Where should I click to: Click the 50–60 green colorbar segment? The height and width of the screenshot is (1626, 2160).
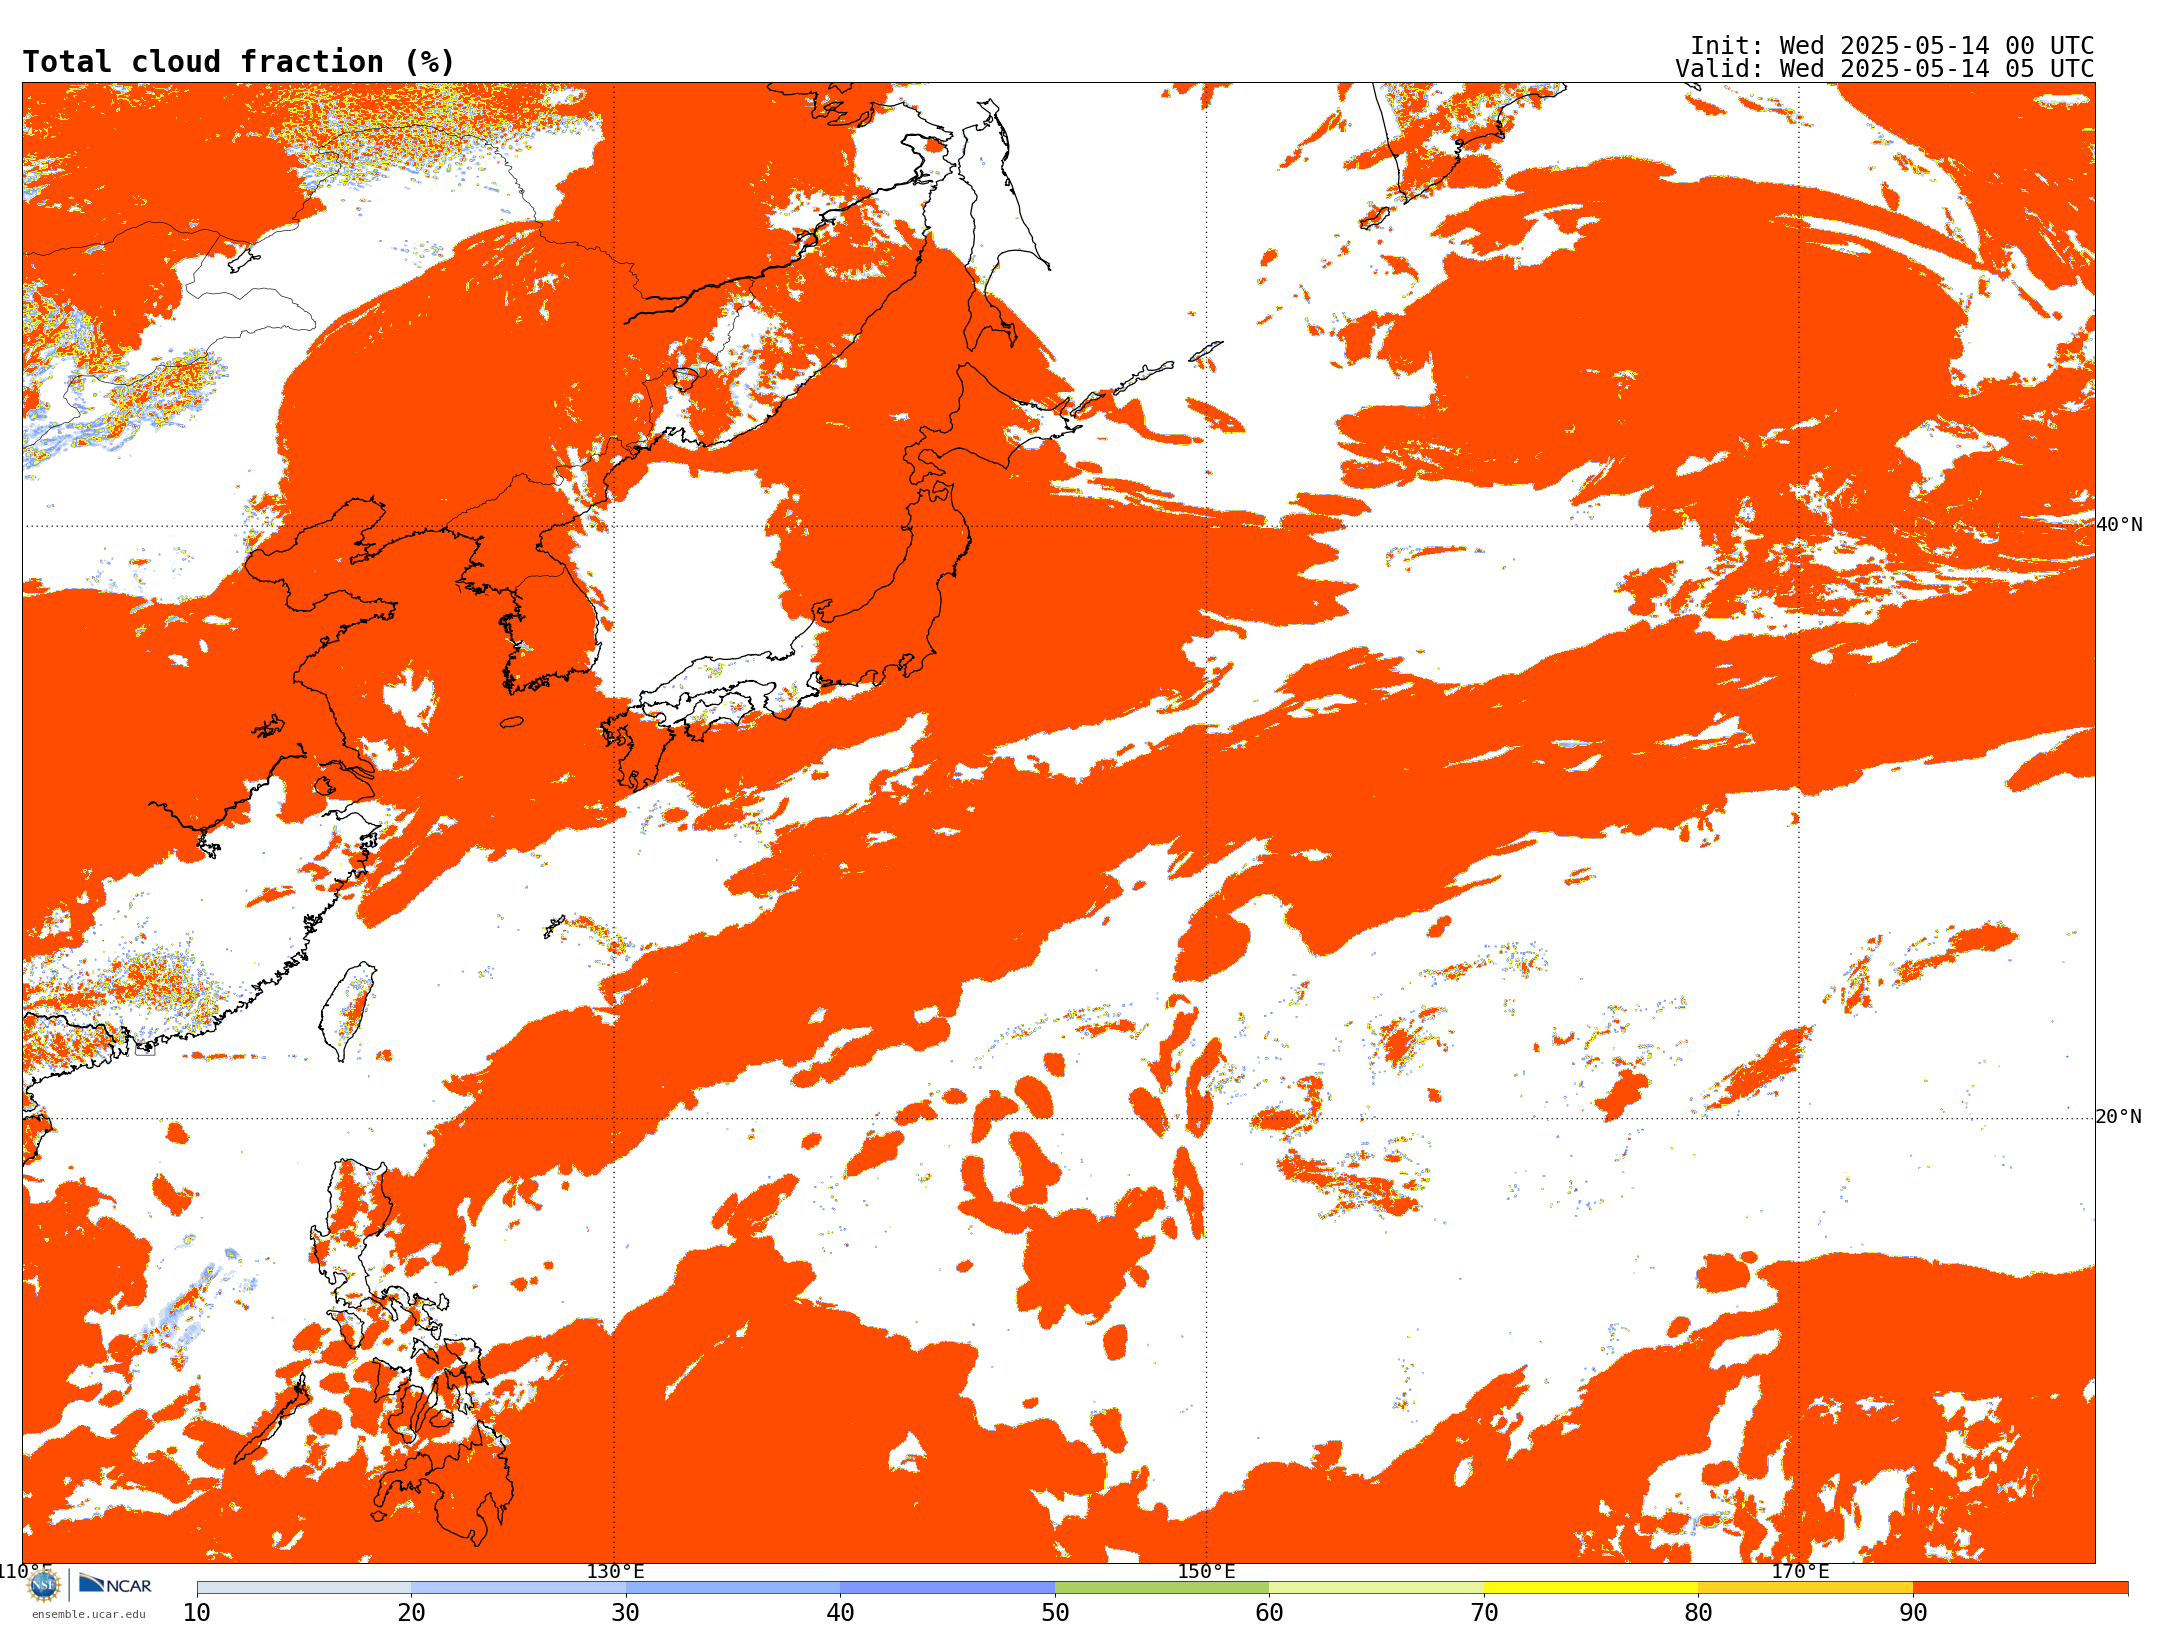tap(1162, 1588)
